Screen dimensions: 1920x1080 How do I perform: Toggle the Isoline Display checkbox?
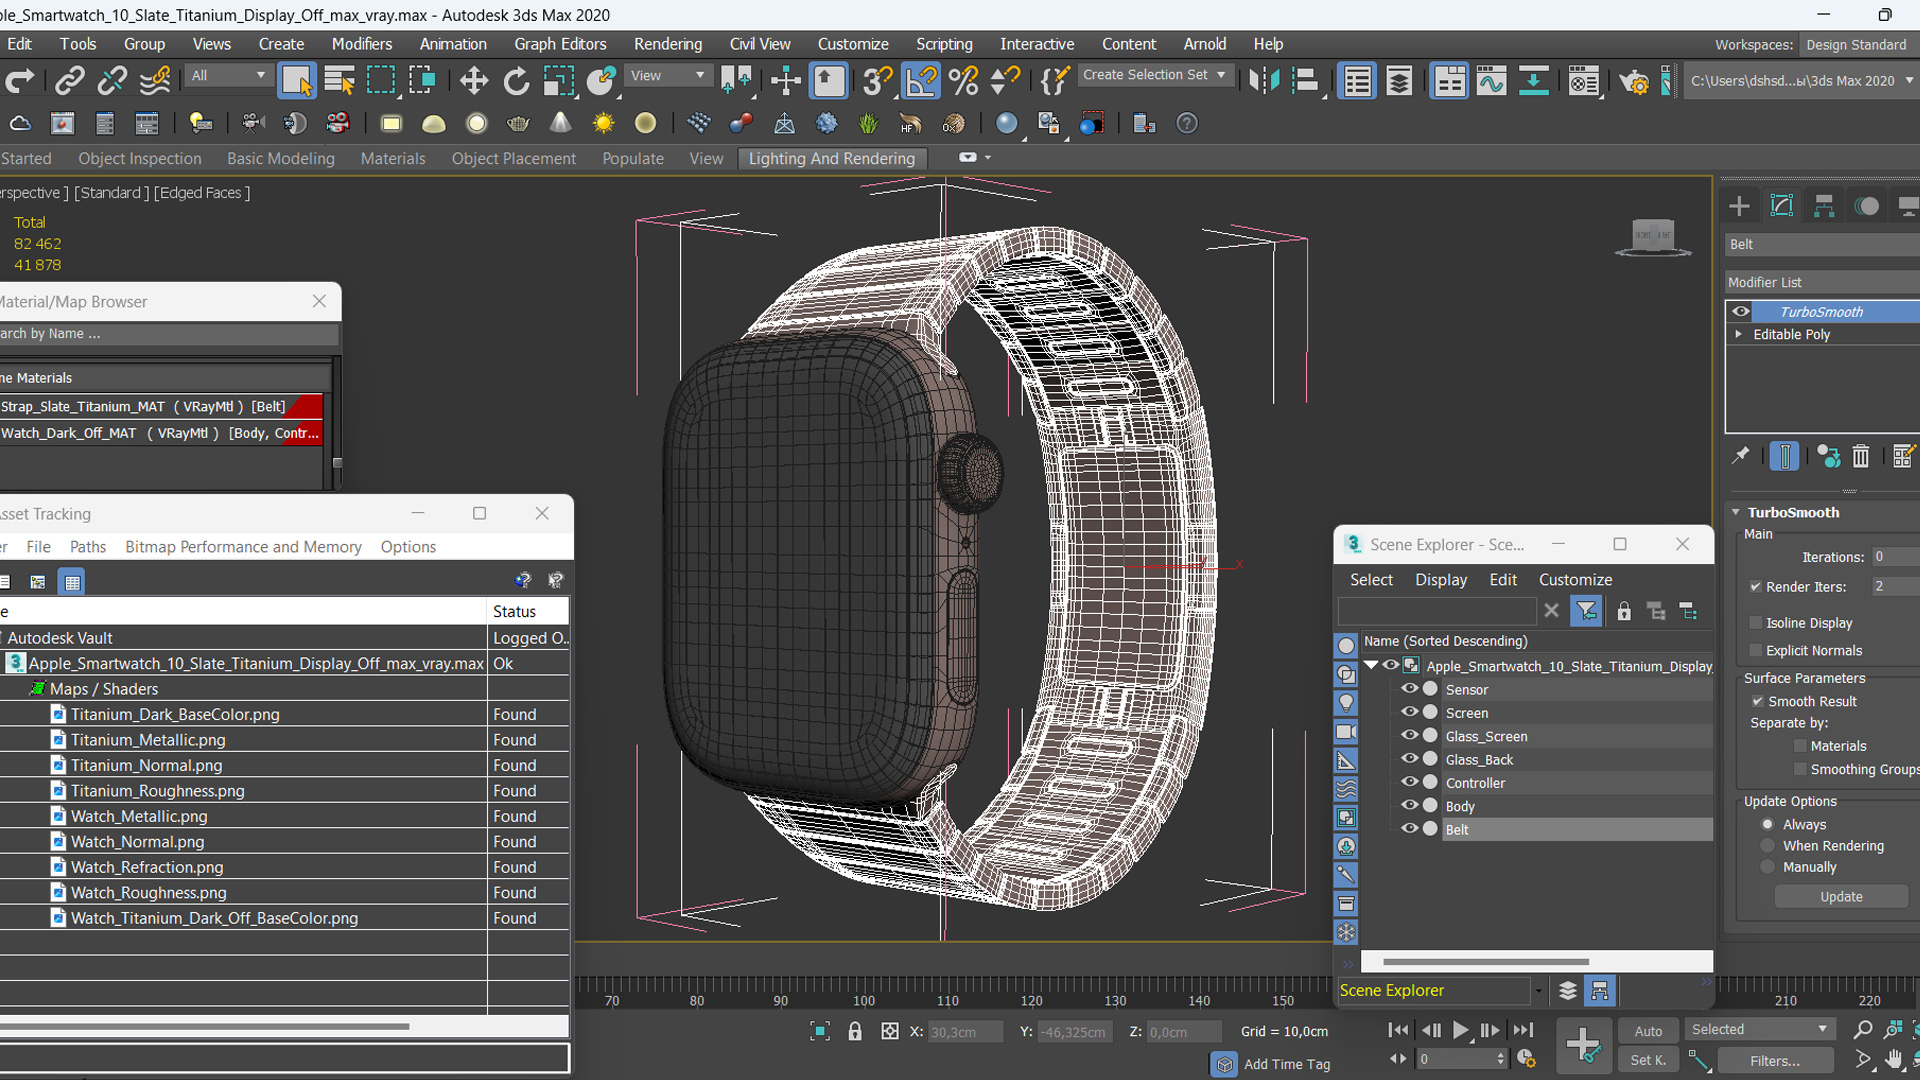pos(1755,623)
